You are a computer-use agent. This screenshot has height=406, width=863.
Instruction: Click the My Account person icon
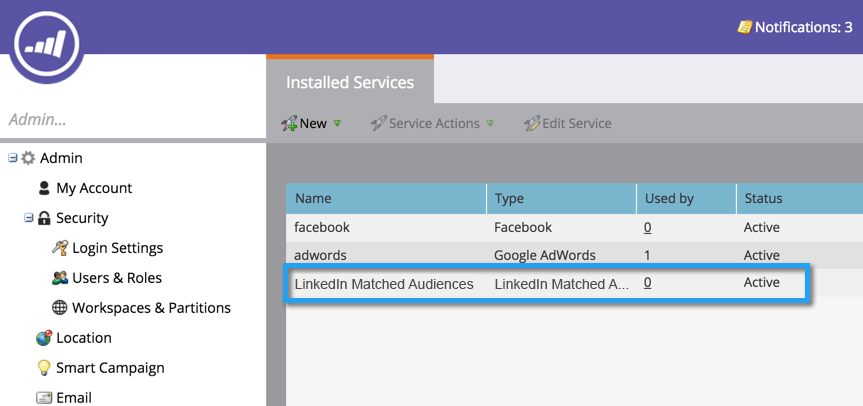tap(44, 188)
